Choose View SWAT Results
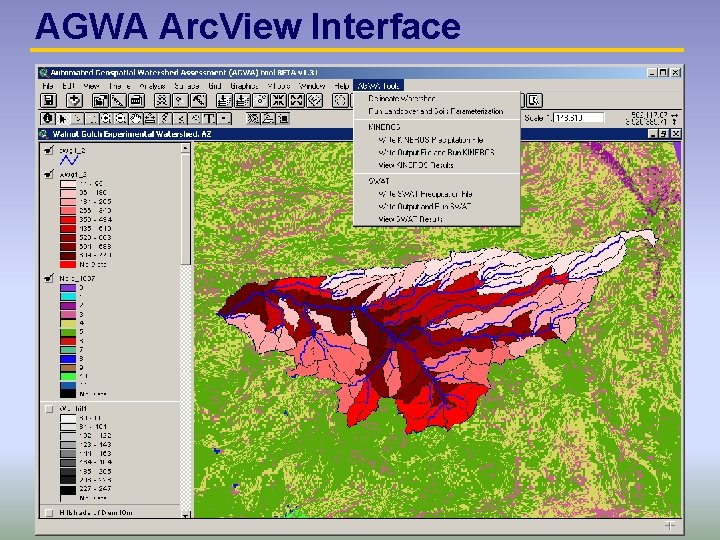This screenshot has width=720, height=540. 437,219
